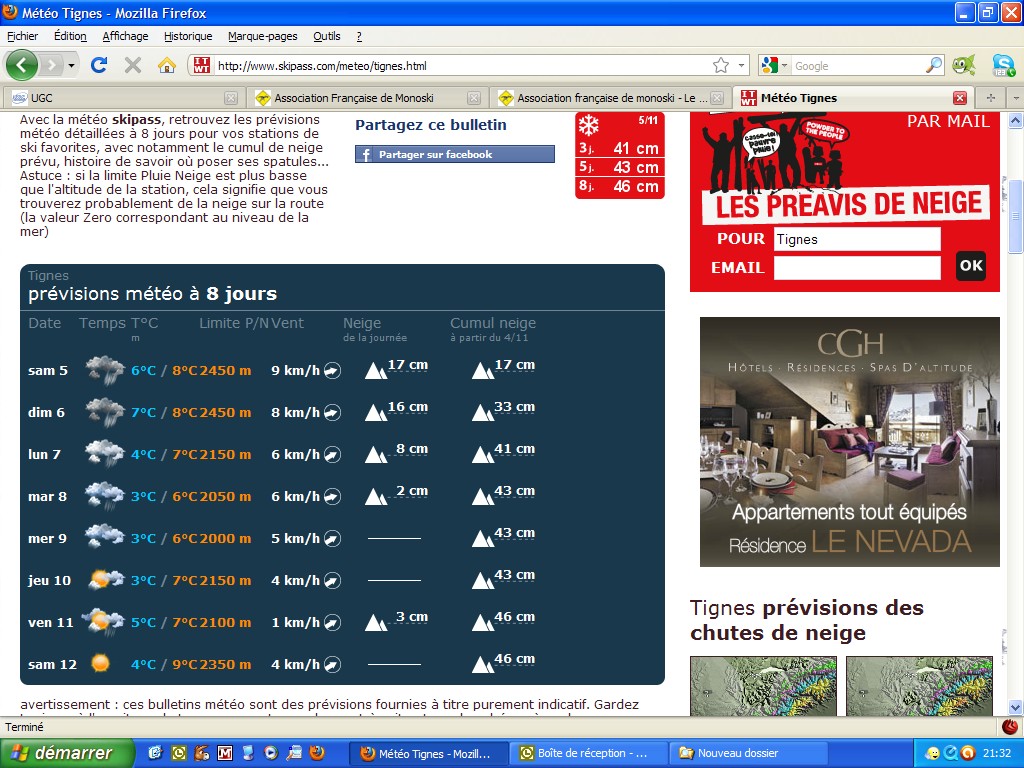Open the Affichage menu
This screenshot has height=768, width=1024.
tap(125, 36)
